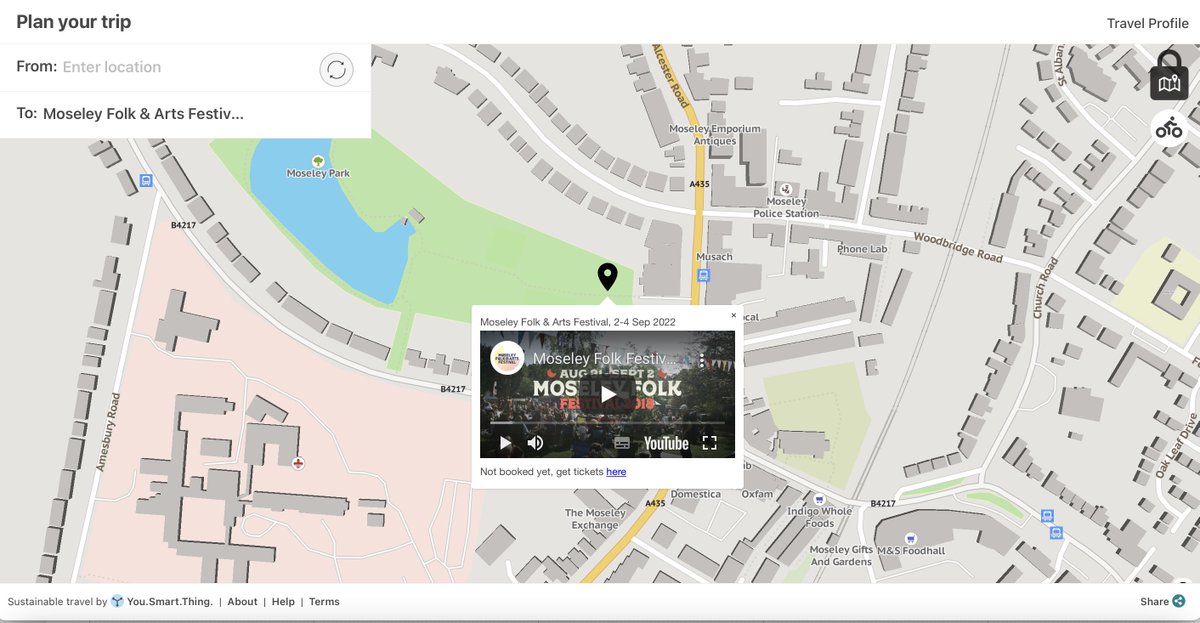Click the bus stop icon near Musach
The height and width of the screenshot is (623, 1200).
(704, 275)
